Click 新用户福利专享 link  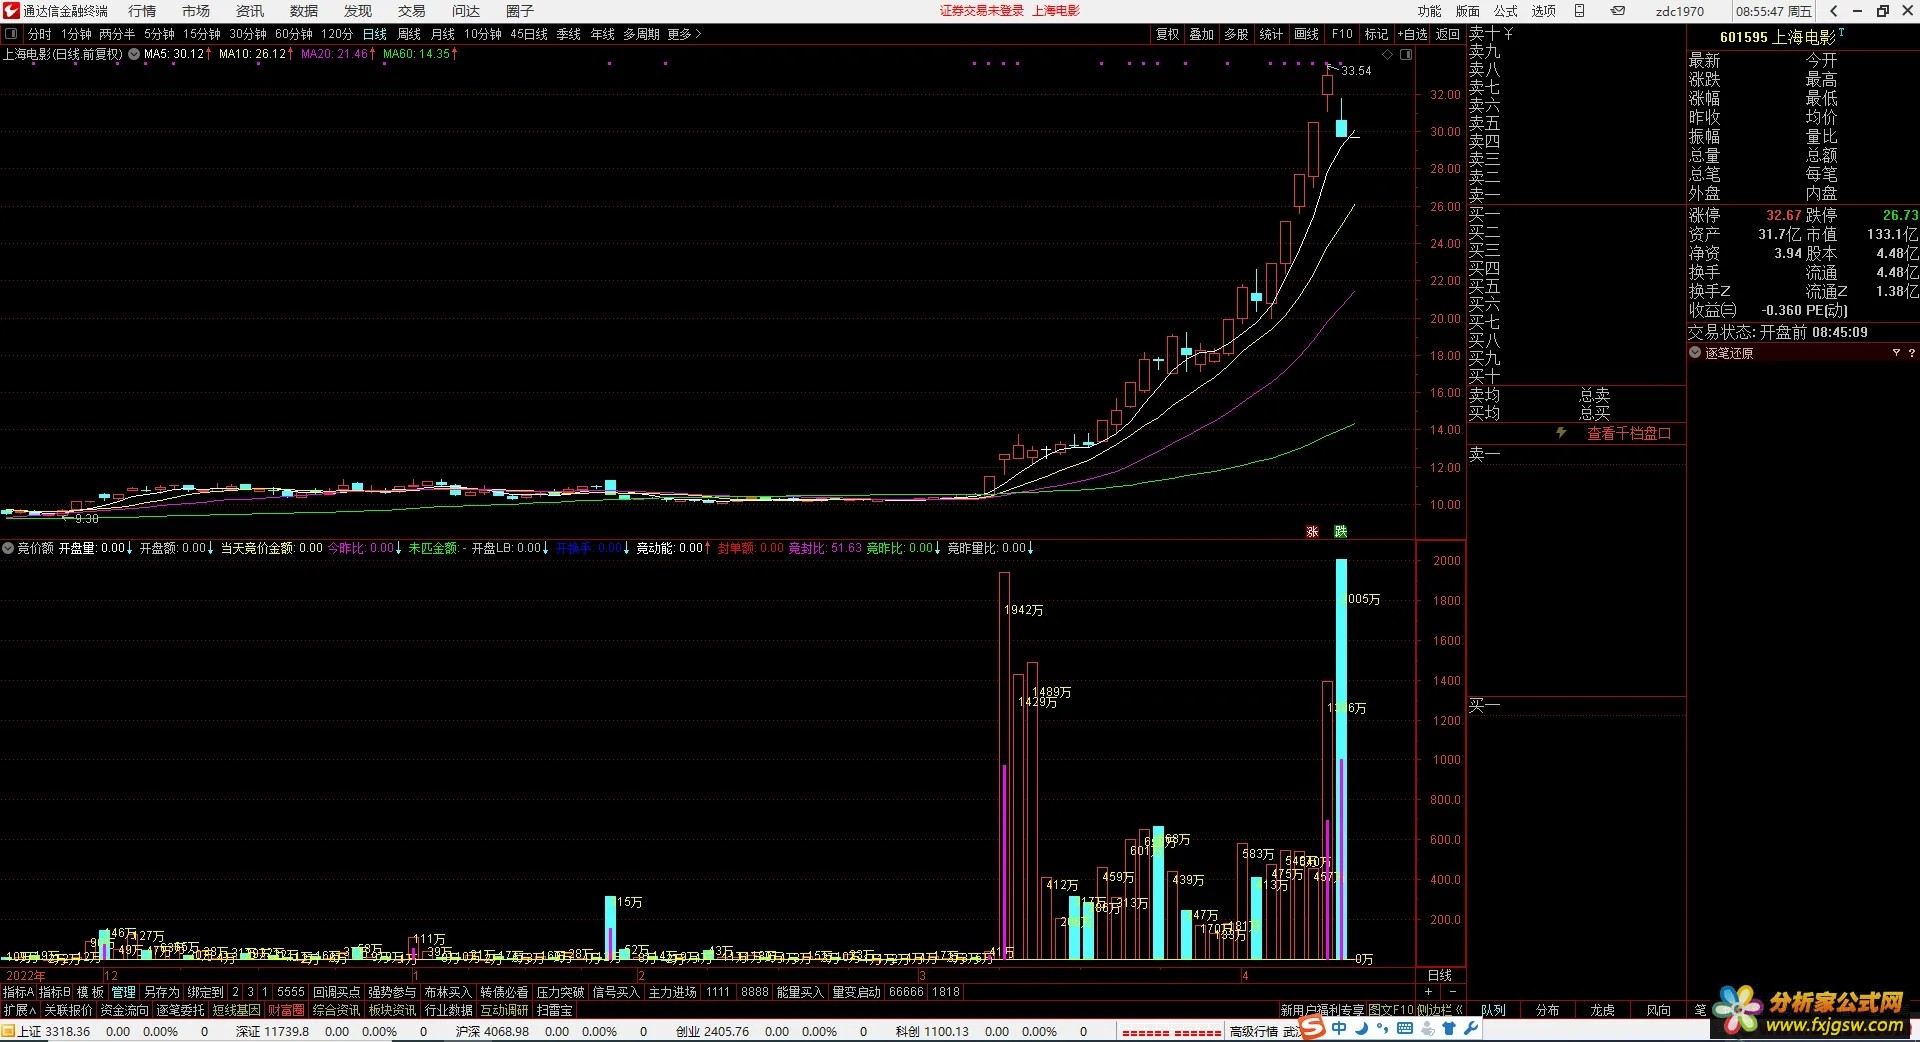(1322, 1010)
